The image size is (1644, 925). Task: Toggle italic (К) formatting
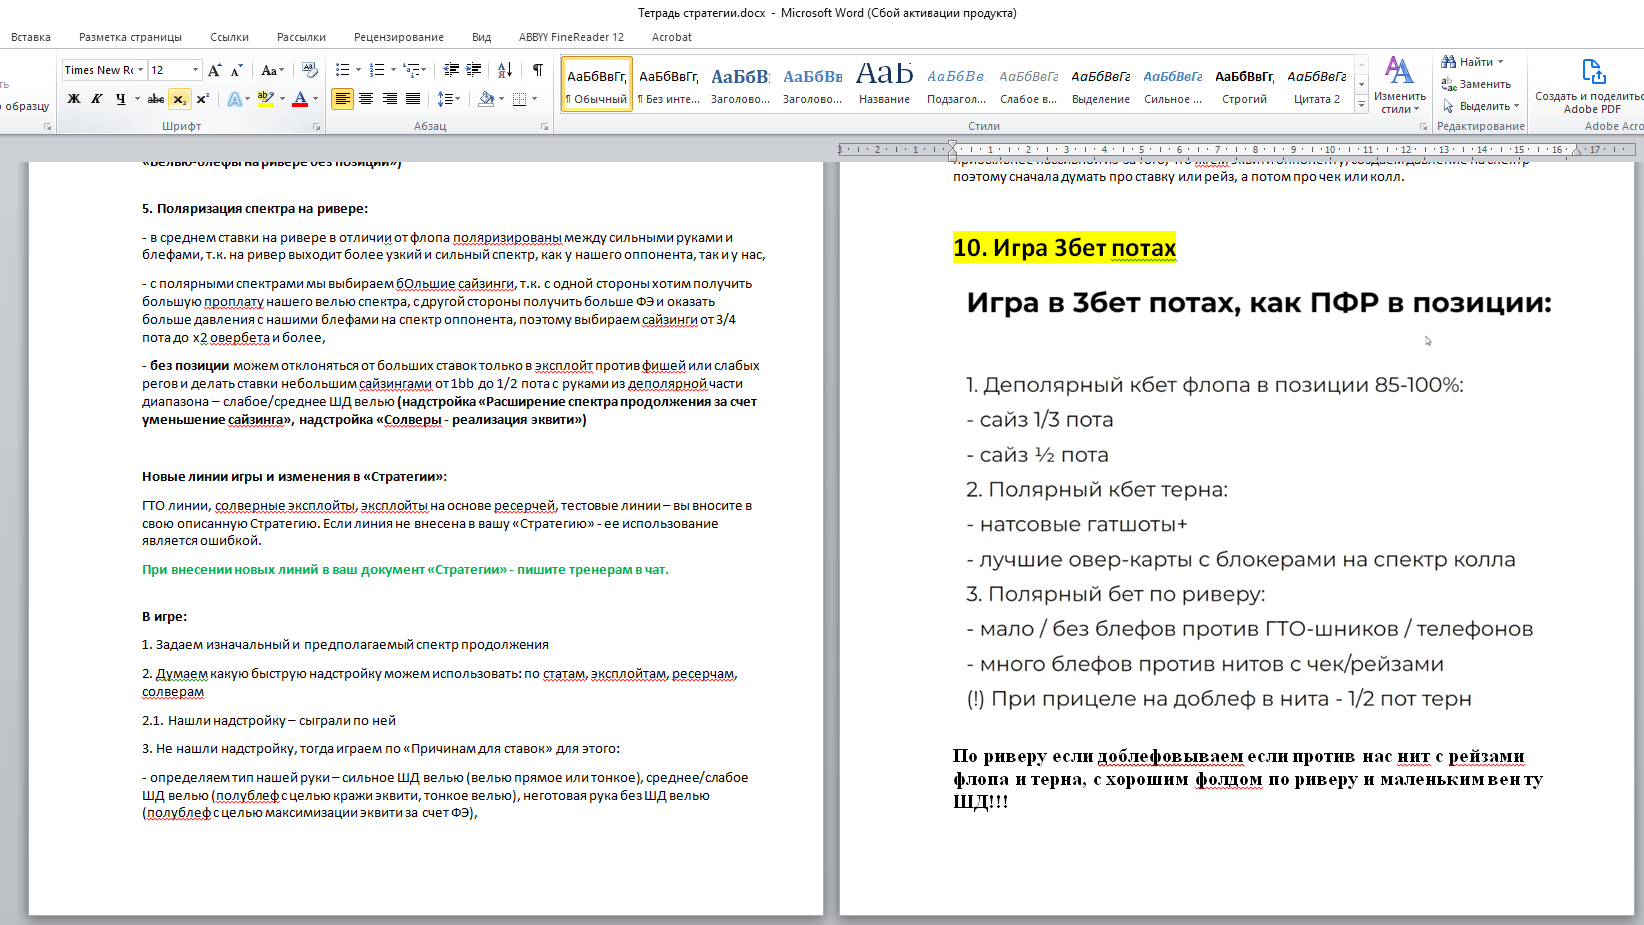pyautogui.click(x=97, y=99)
